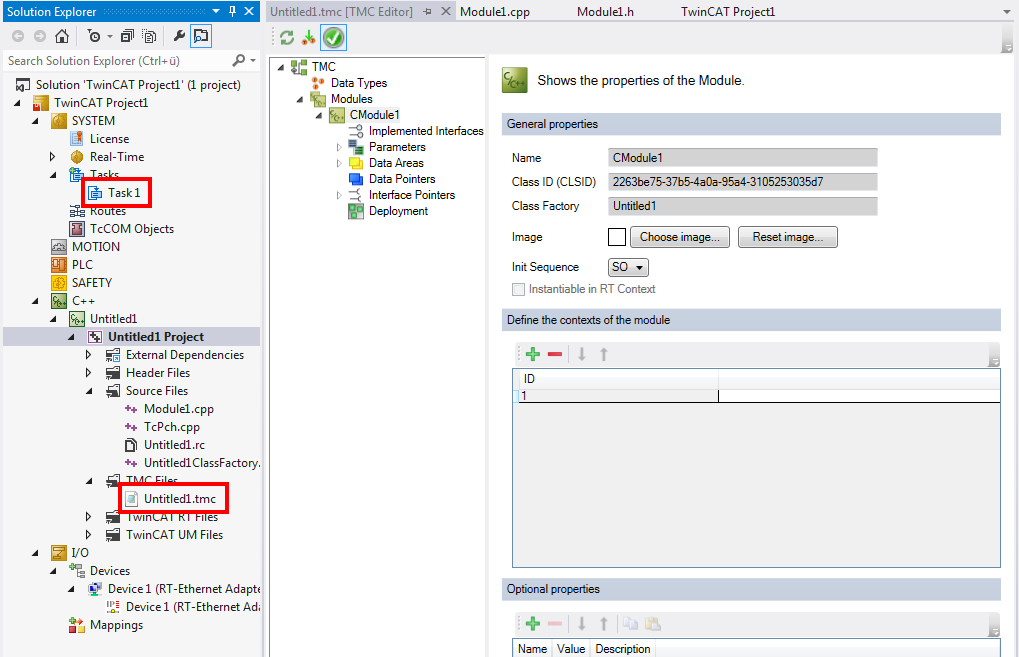Screen dimensions: 1019x657
Task: Click the pending changes filter clock icon
Action: click(x=94, y=36)
